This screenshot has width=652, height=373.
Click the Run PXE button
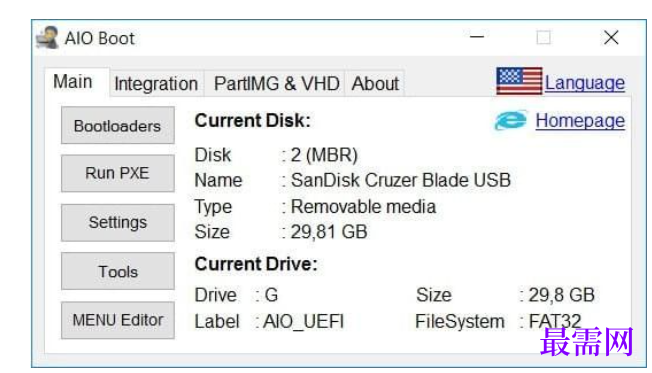click(118, 173)
